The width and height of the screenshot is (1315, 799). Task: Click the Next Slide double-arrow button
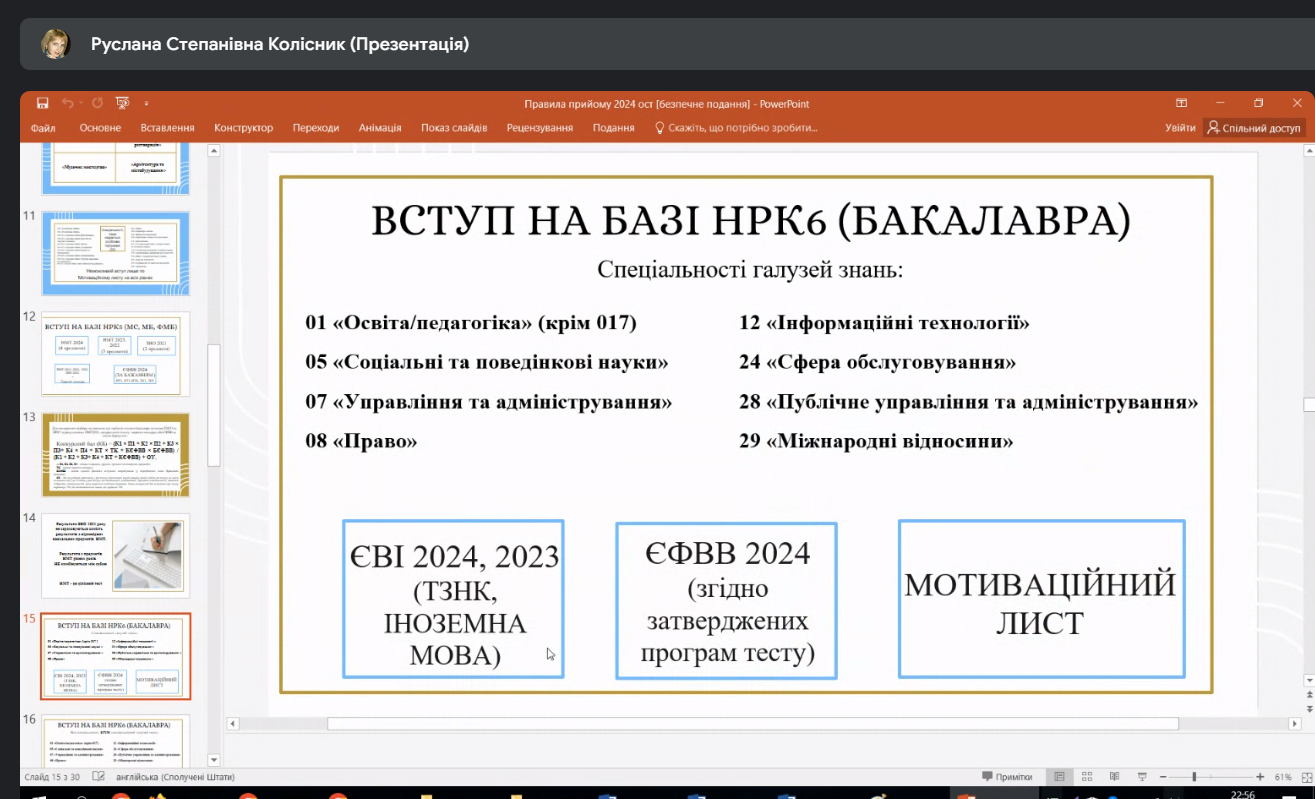click(1309, 709)
